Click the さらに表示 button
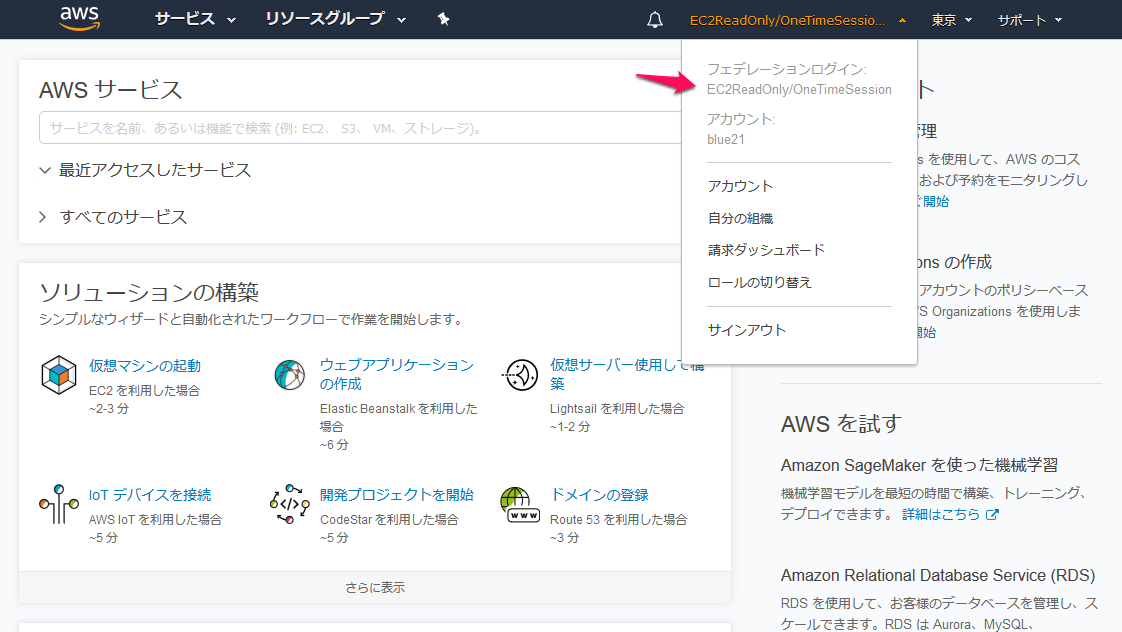This screenshot has height=632, width=1122. click(x=375, y=587)
